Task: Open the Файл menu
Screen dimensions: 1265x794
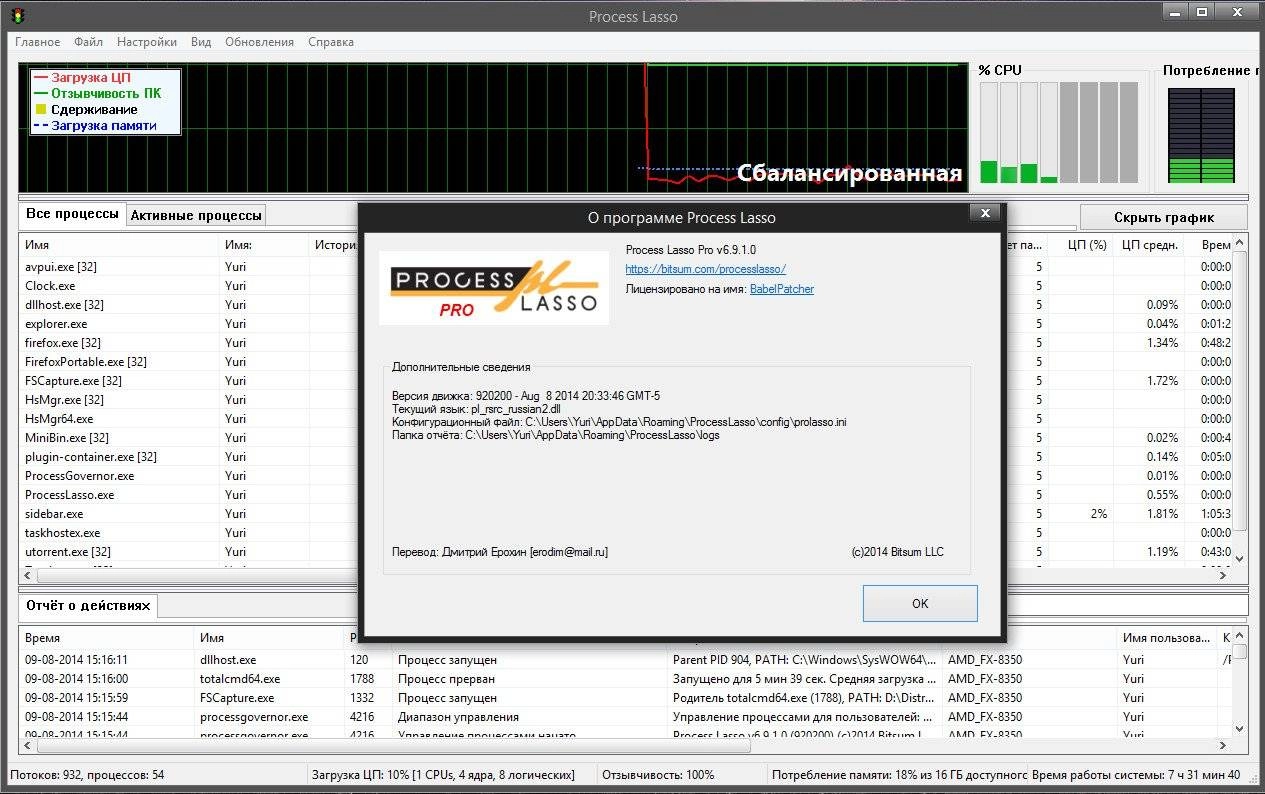Action: (x=88, y=42)
